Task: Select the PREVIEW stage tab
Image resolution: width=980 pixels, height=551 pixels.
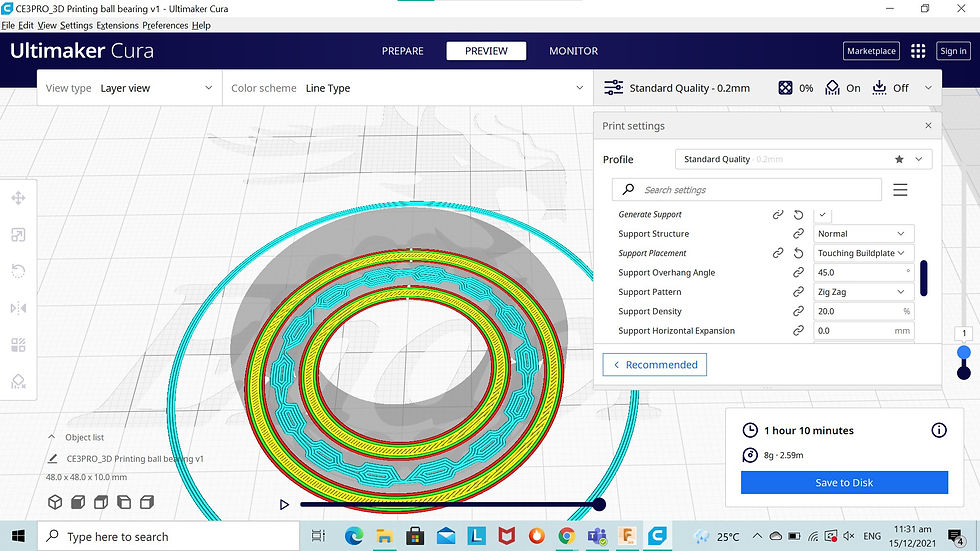Action: pyautogui.click(x=486, y=51)
